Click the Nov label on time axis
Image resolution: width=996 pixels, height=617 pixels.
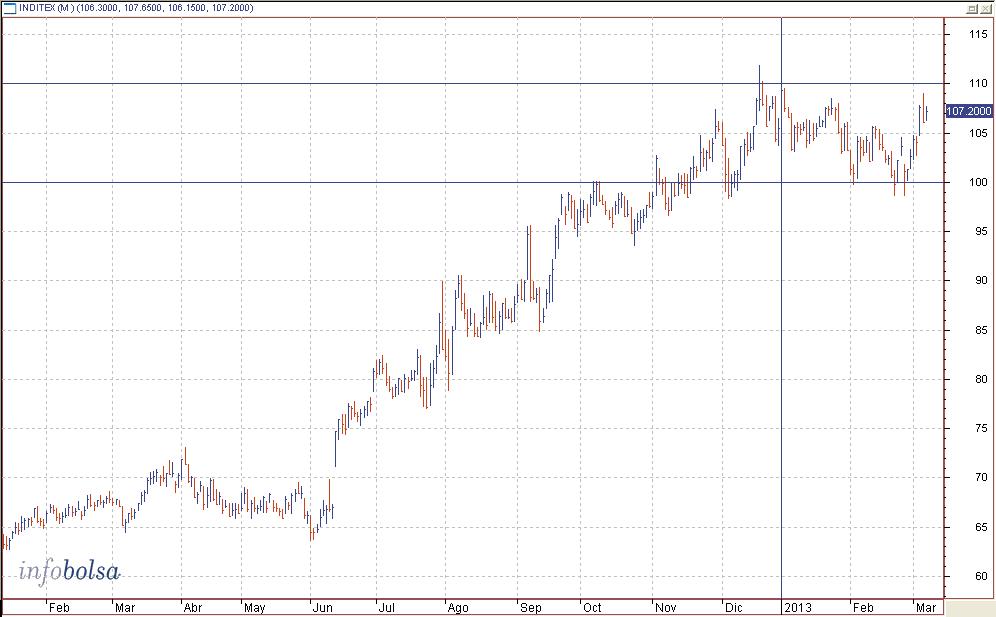coord(666,607)
